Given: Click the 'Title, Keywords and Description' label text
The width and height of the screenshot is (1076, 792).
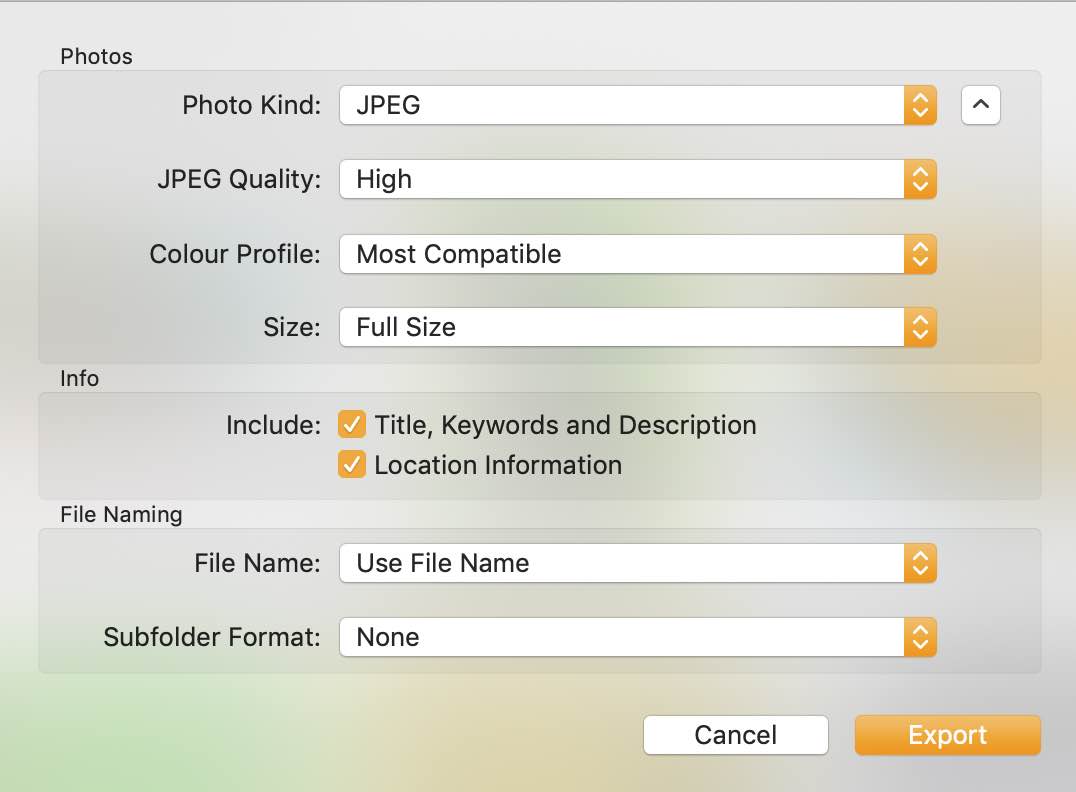Looking at the screenshot, I should [x=565, y=425].
